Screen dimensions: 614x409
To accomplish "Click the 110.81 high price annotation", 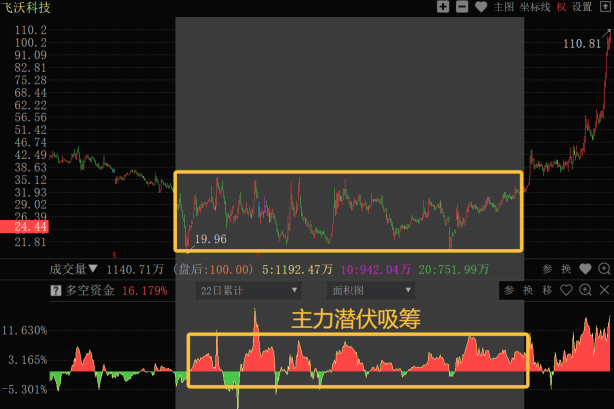I will 582,43.
